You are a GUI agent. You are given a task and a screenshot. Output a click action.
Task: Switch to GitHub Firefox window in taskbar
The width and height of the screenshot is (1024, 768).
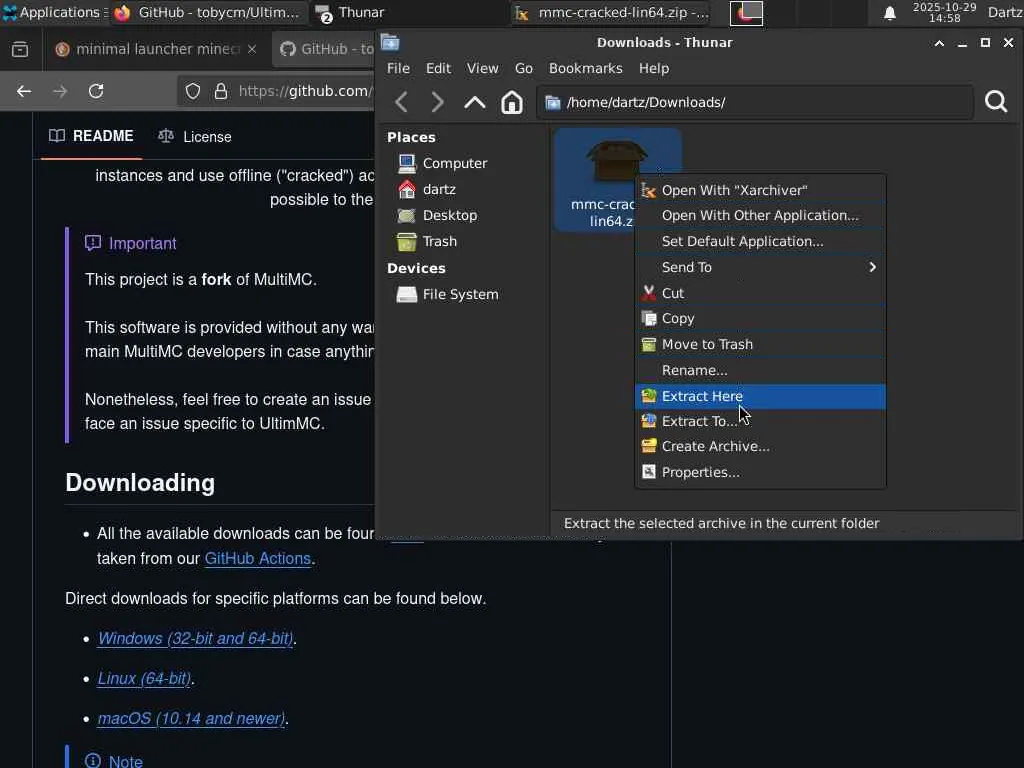tap(208, 12)
